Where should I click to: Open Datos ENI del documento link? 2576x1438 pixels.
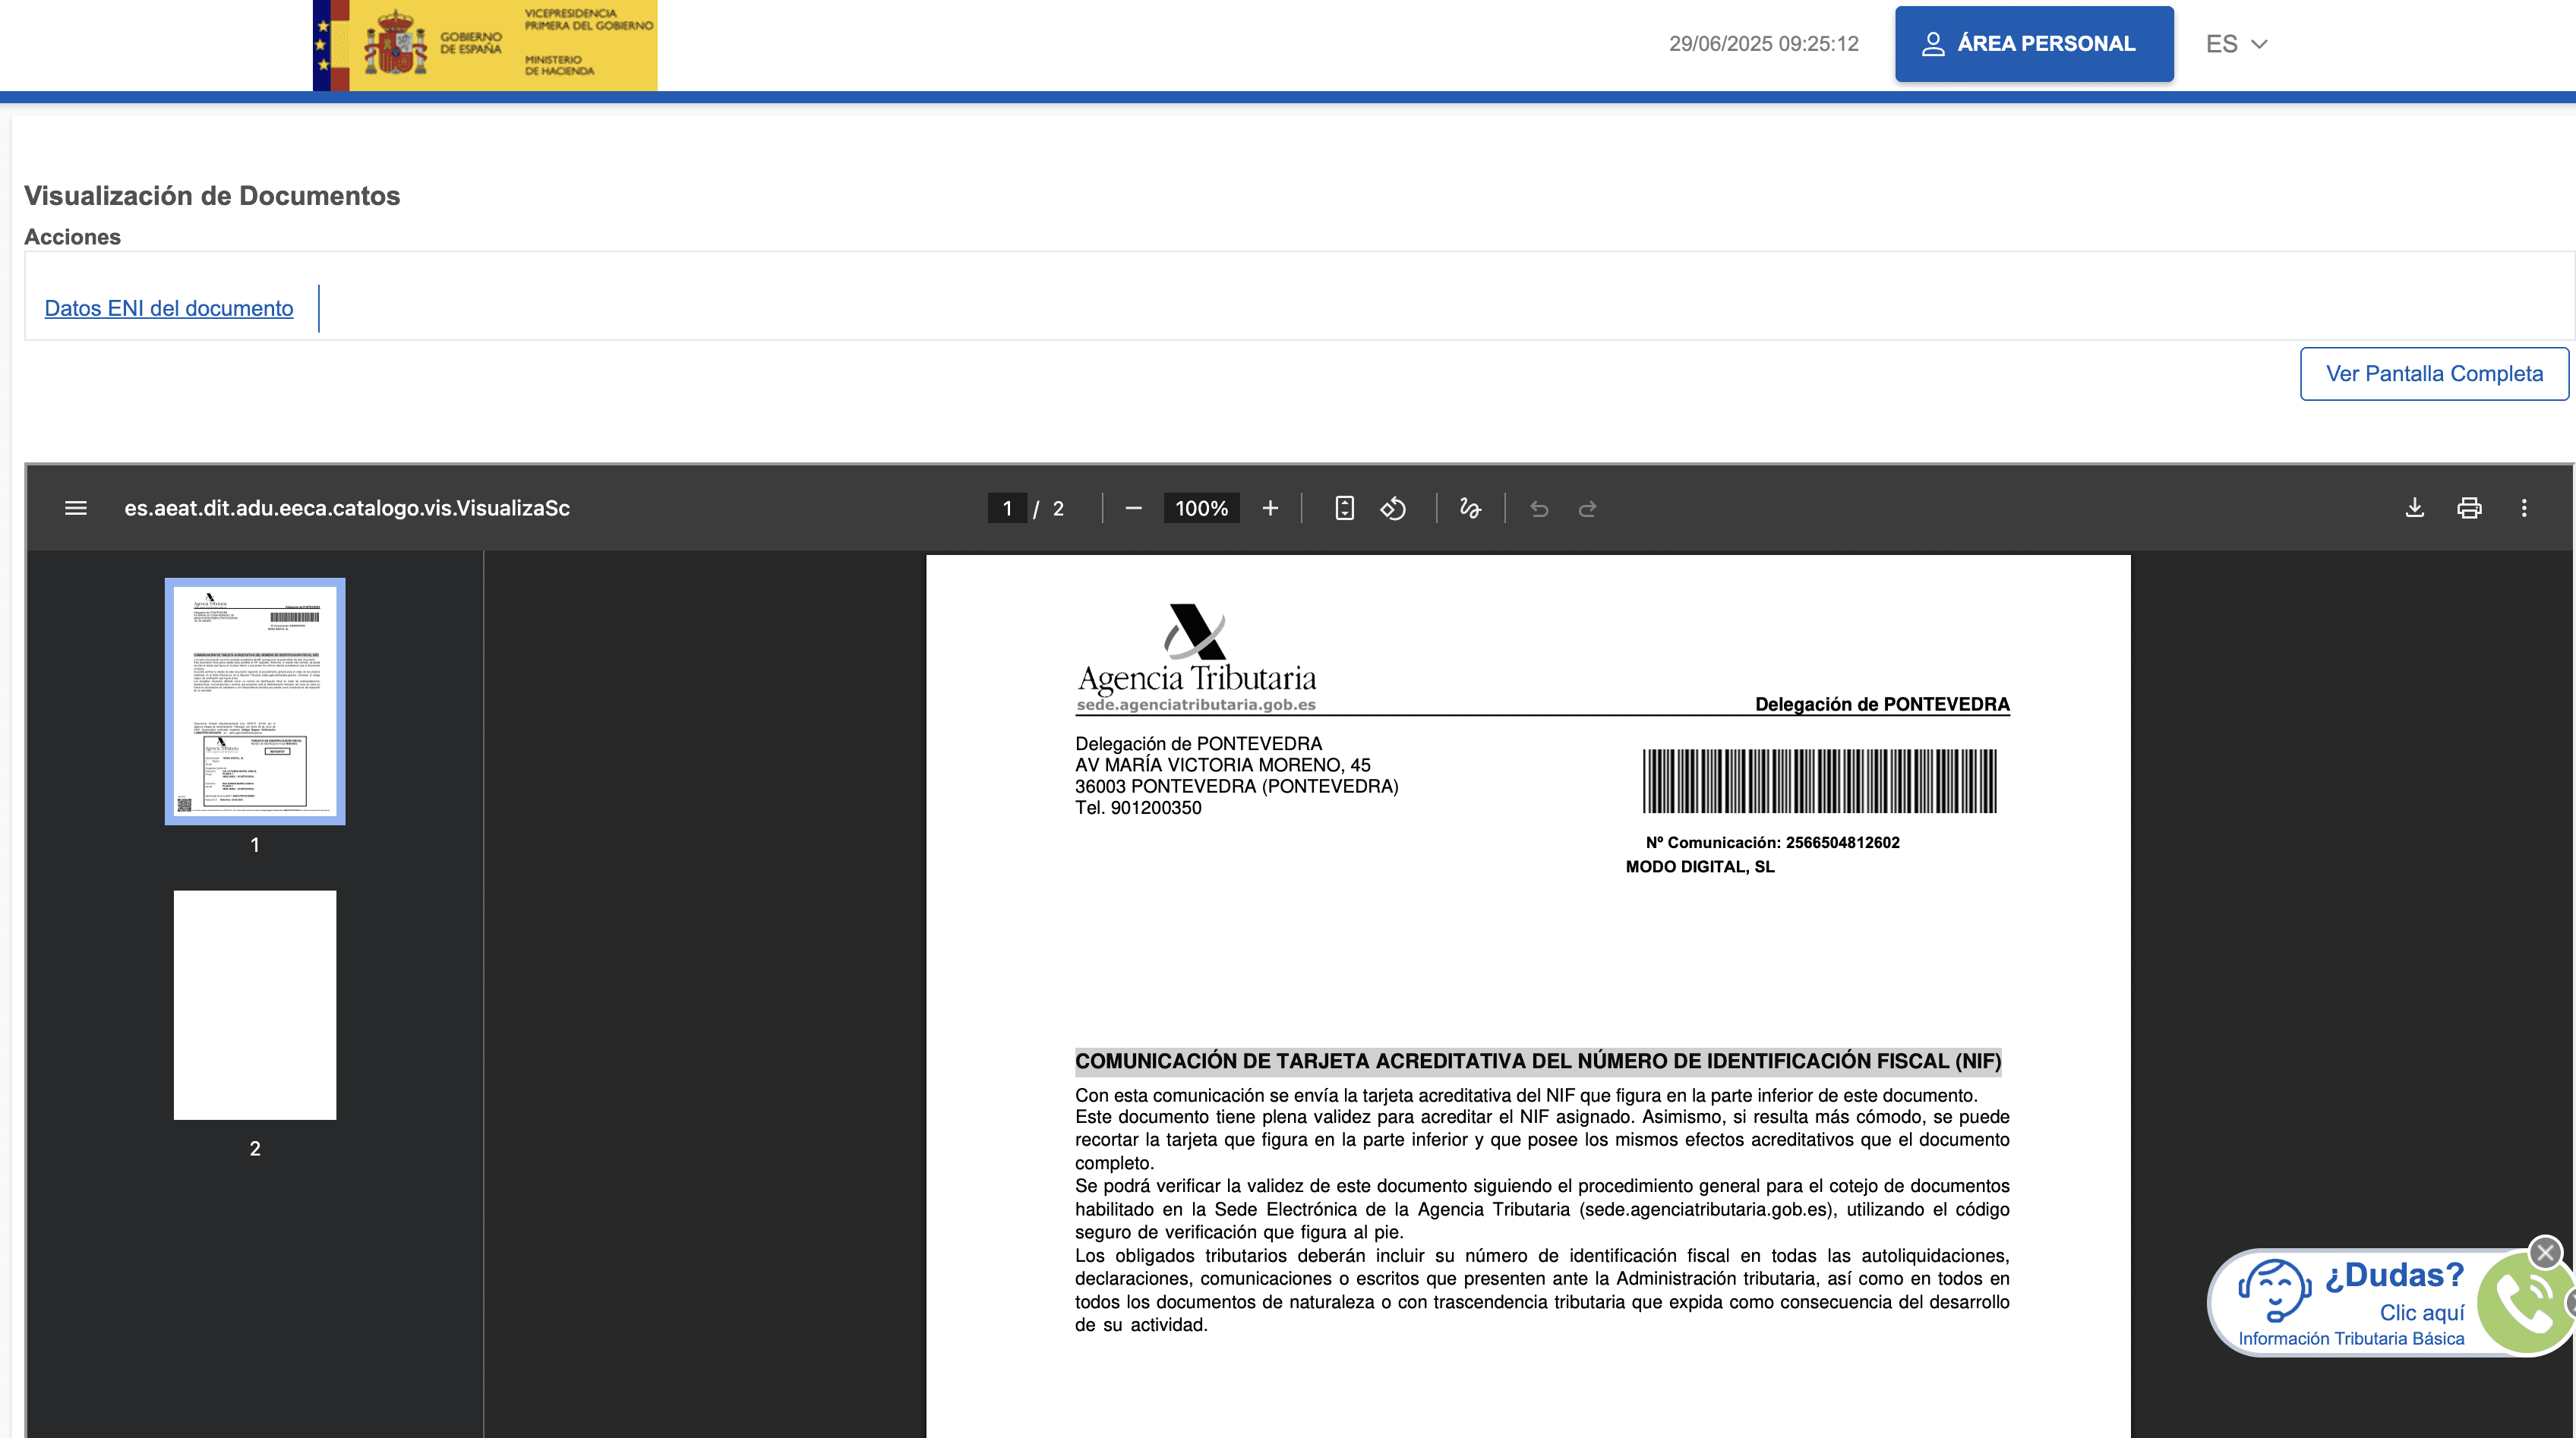pyautogui.click(x=169, y=308)
